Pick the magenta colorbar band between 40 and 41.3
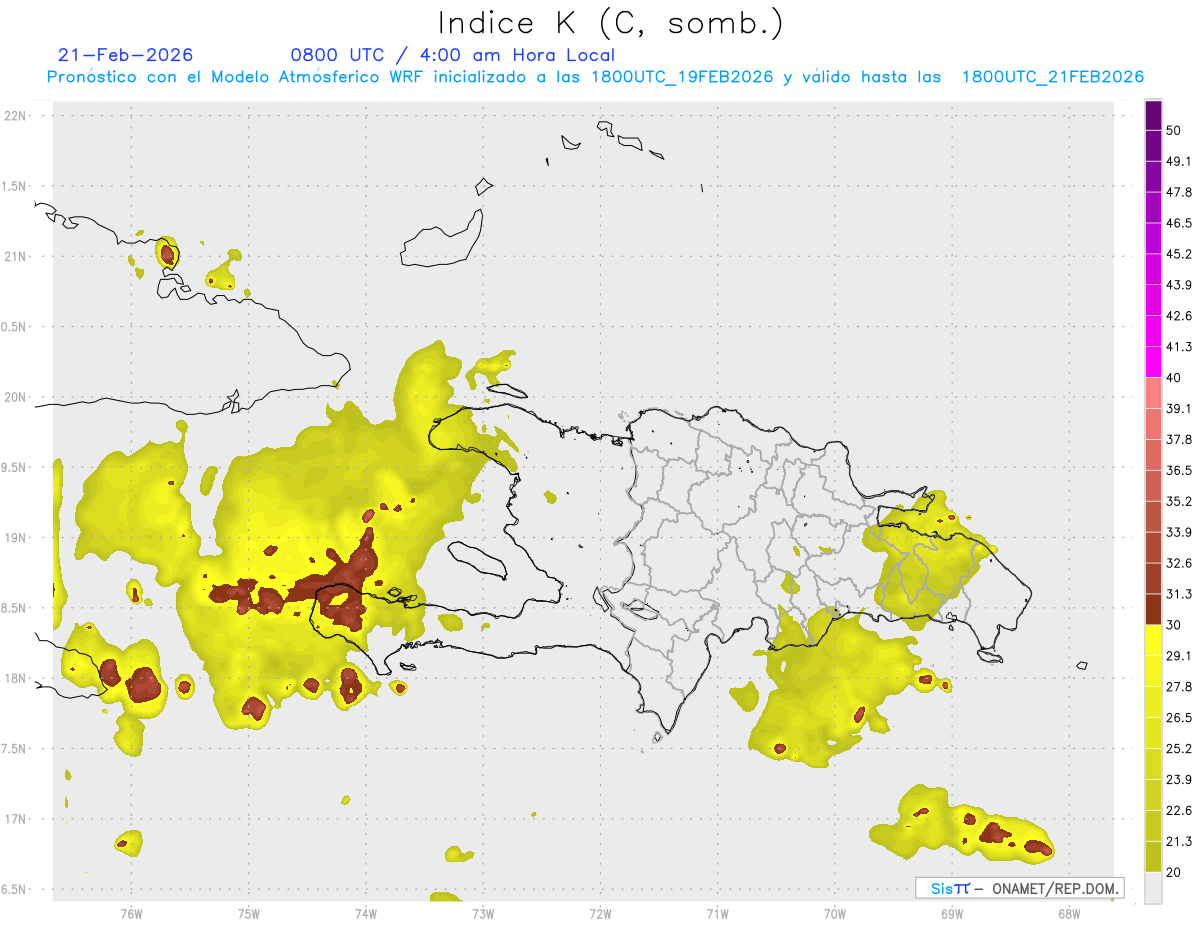Screen dimensions: 1200x927 1153,362
